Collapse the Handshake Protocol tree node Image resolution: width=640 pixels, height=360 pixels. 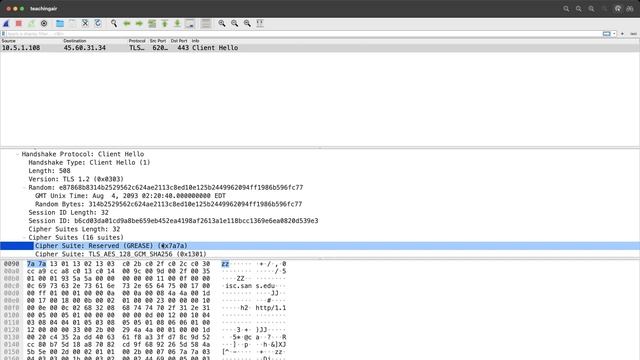click(18, 154)
